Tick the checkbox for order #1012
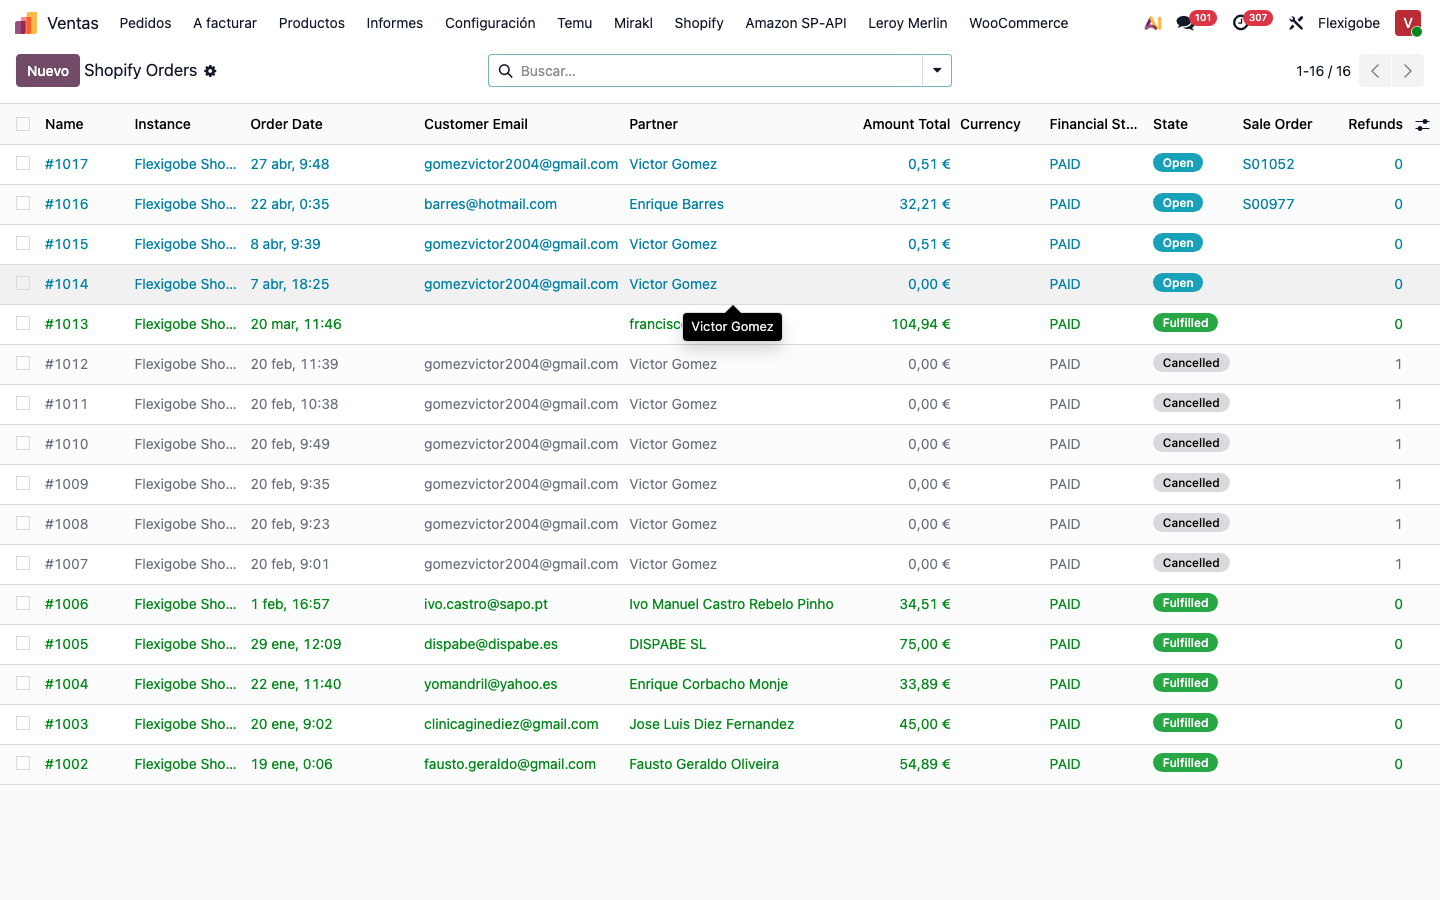The image size is (1440, 900). click(23, 363)
